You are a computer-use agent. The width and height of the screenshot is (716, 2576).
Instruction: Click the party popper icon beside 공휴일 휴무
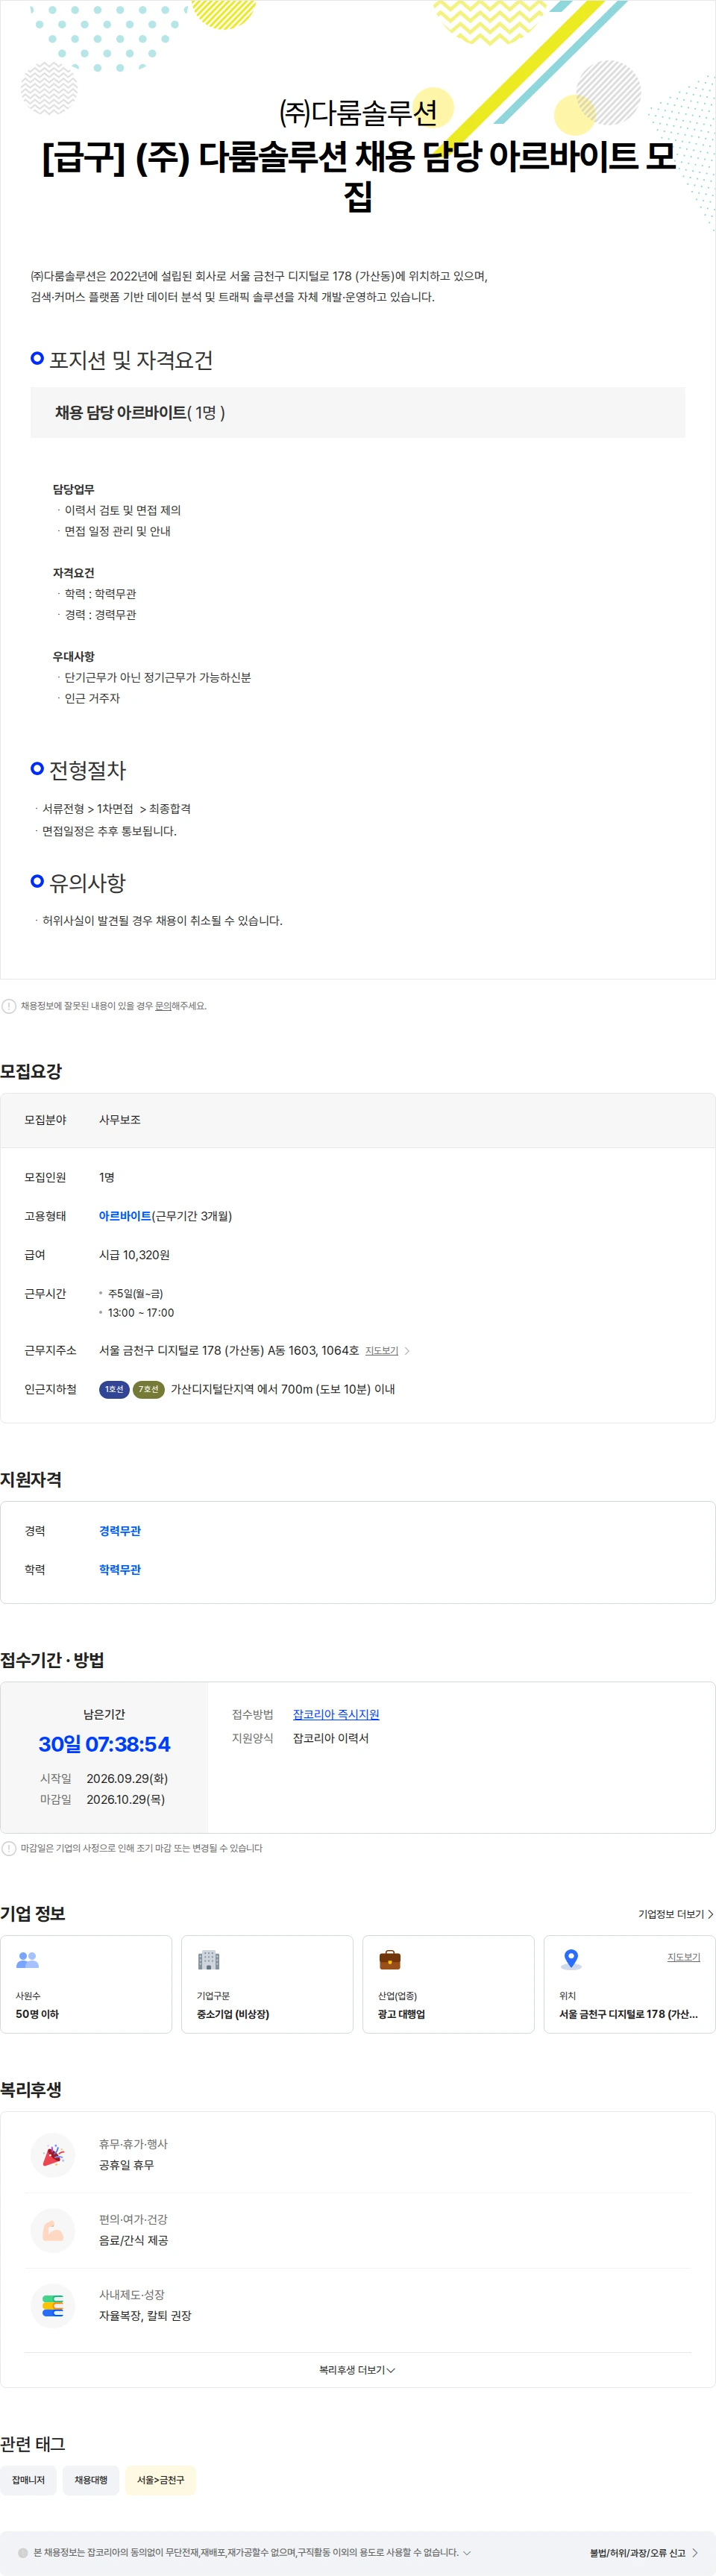53,2154
